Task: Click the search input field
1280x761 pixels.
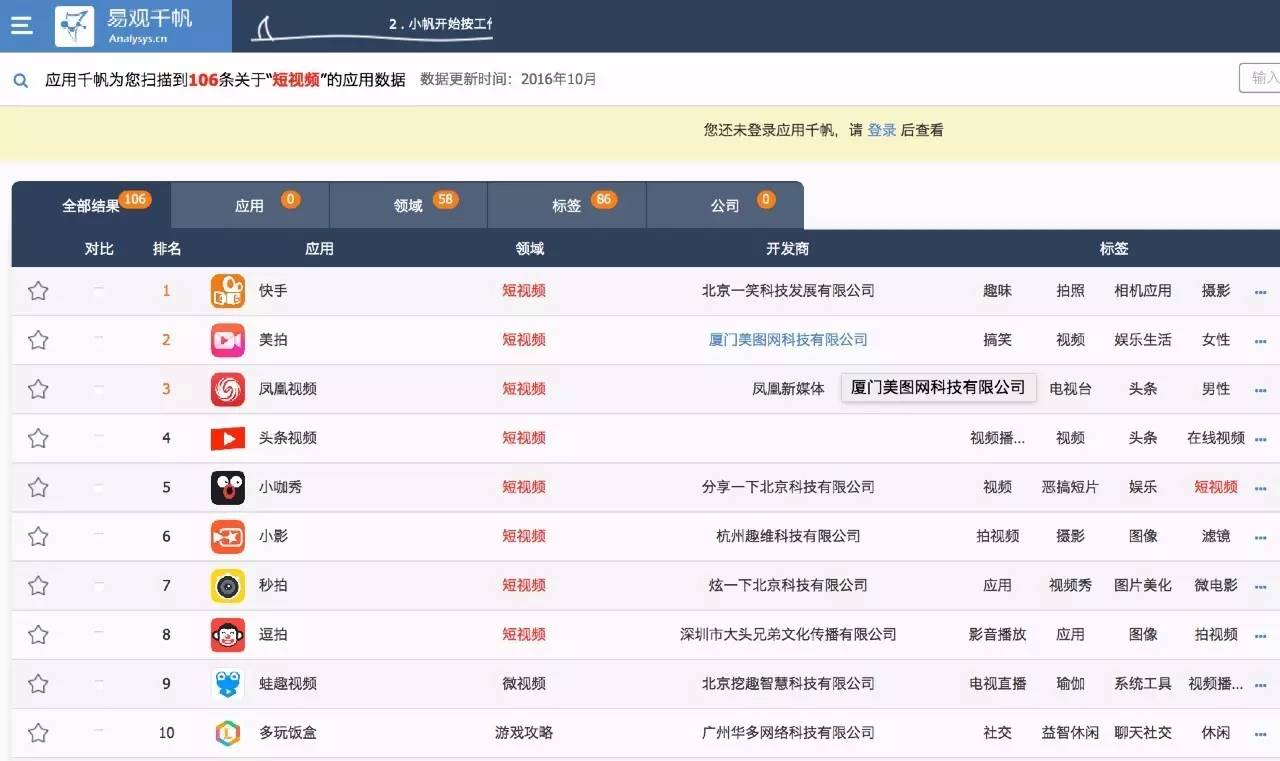Action: 1260,78
